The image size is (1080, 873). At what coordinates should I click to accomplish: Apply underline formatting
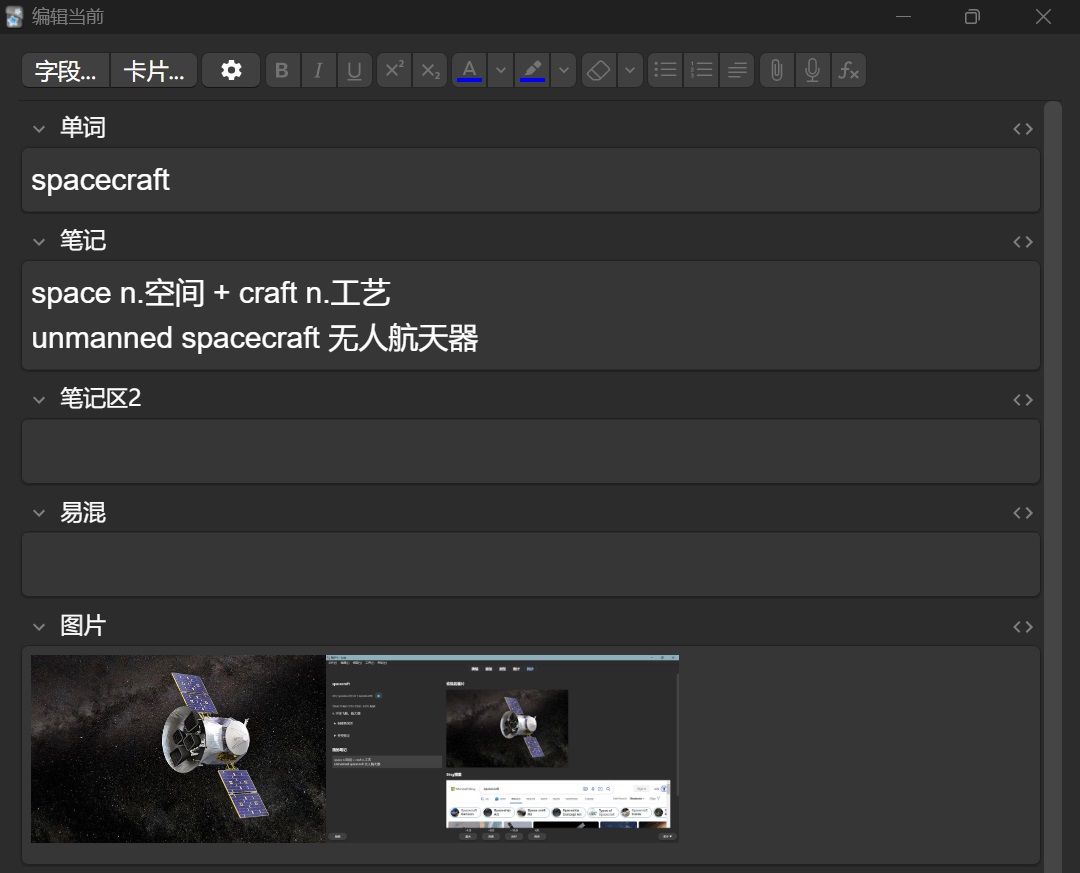pos(354,71)
